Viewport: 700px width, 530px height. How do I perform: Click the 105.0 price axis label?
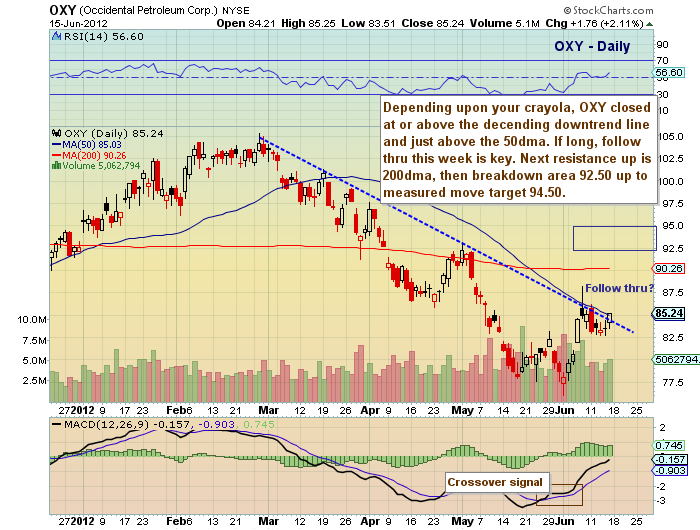[x=671, y=137]
